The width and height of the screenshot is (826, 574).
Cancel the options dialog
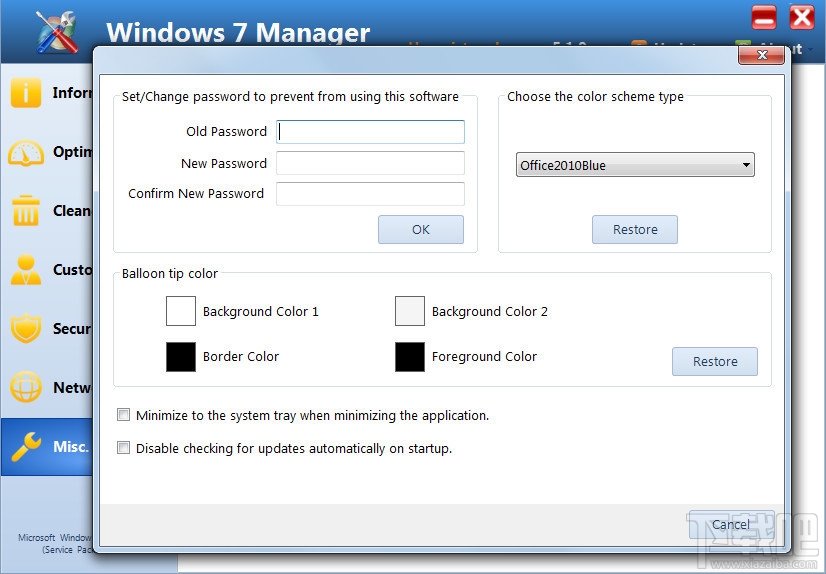coord(731,524)
